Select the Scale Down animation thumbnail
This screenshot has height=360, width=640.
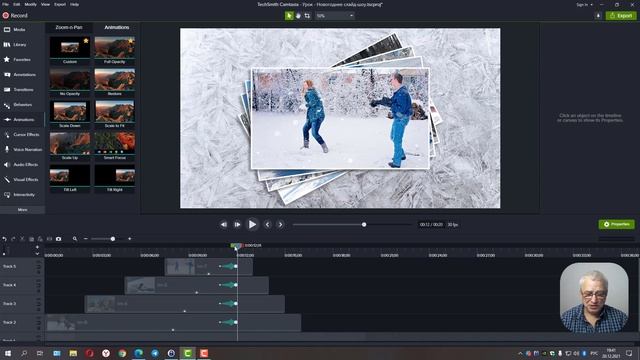[x=70, y=114]
